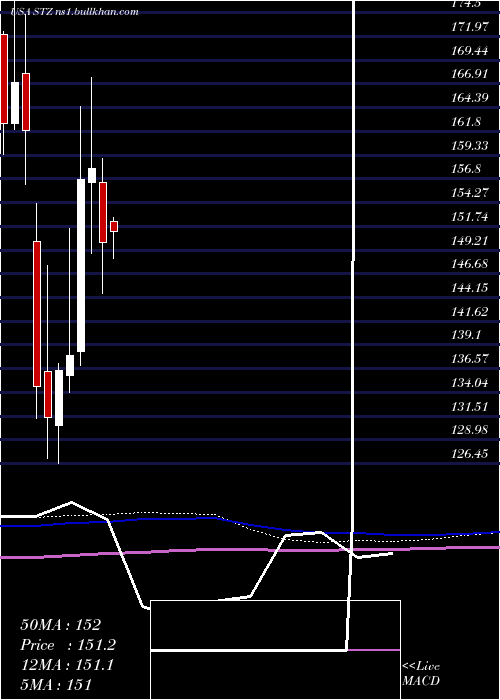
Task: Click the 50MA : 152 readout
Action: pyautogui.click(x=61, y=625)
